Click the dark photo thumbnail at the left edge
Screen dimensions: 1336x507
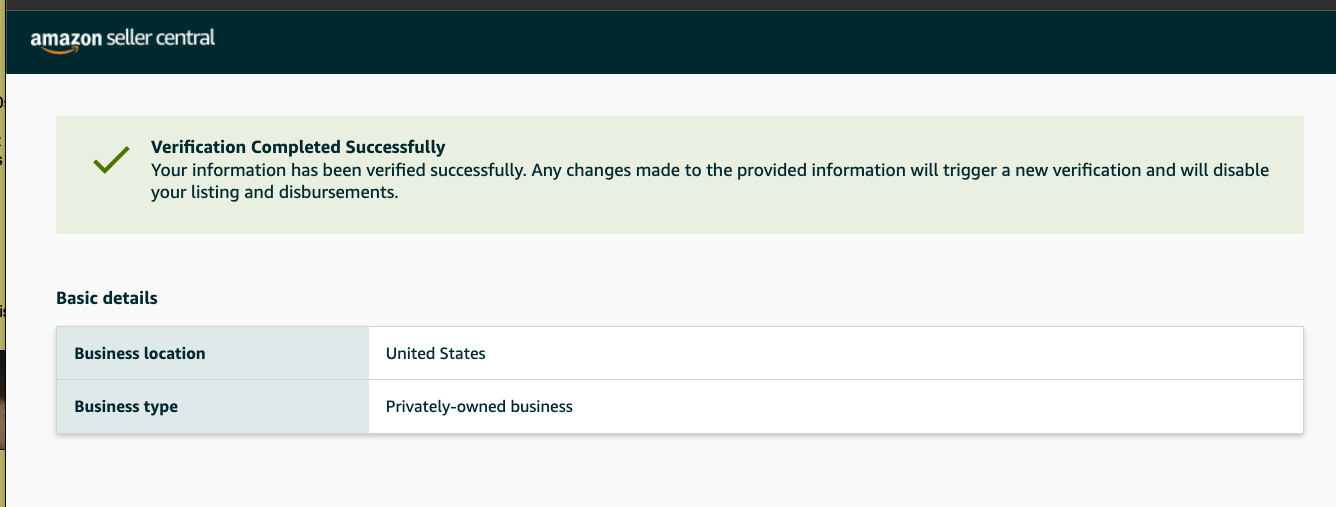(3, 400)
